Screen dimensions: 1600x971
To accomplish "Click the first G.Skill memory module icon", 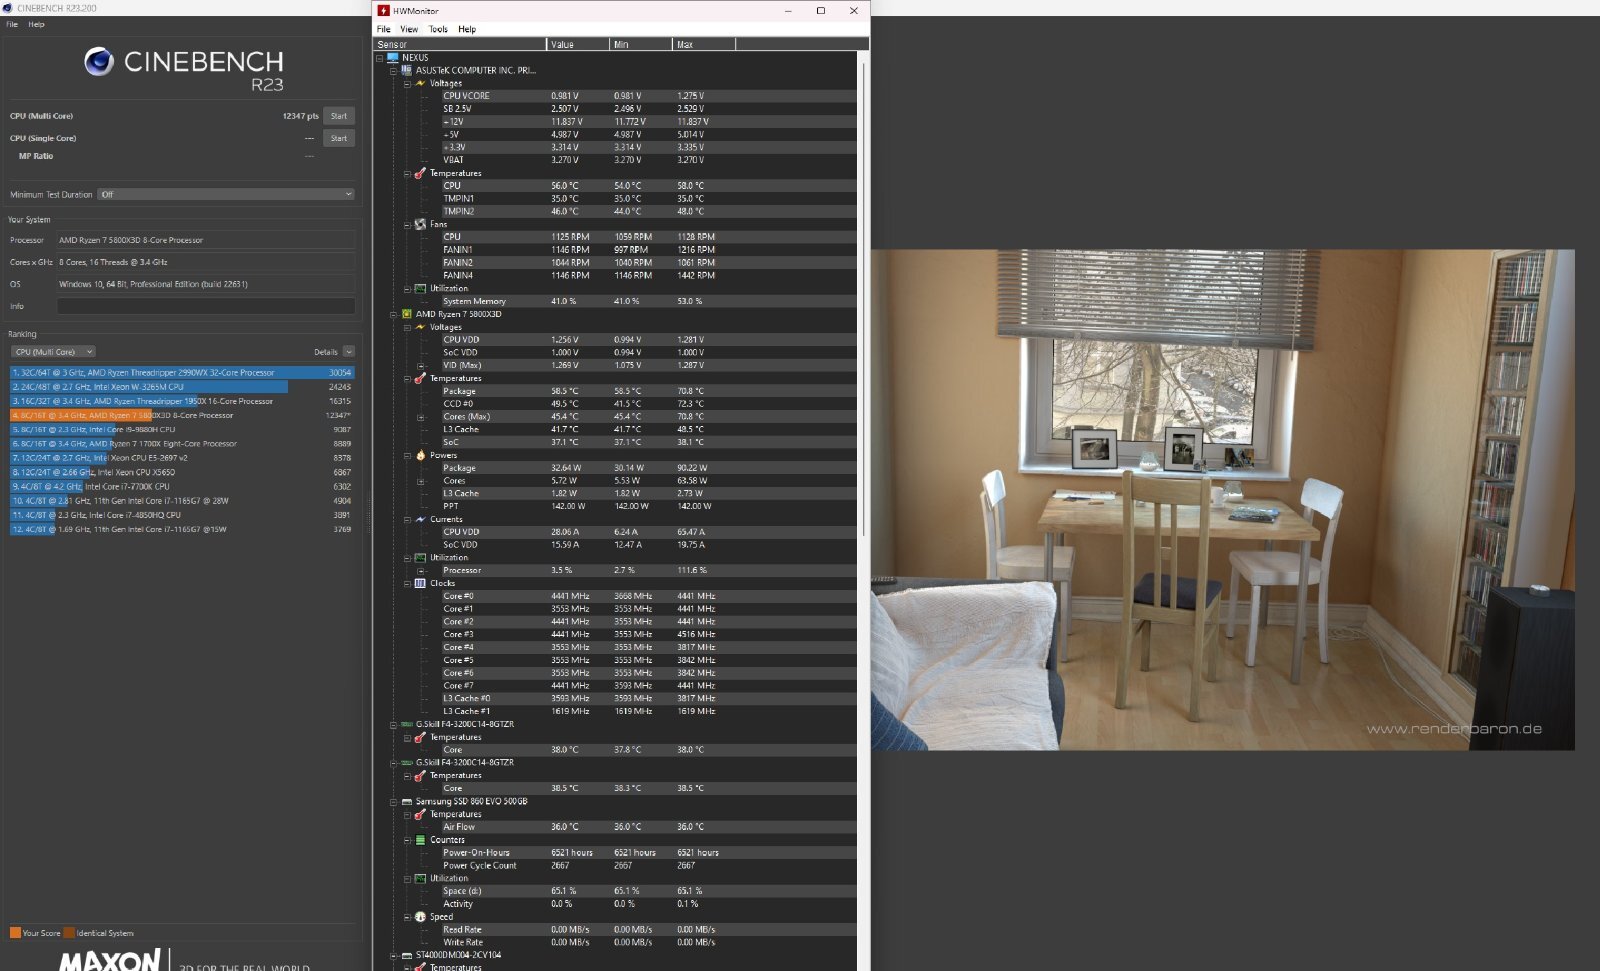I will tap(407, 724).
